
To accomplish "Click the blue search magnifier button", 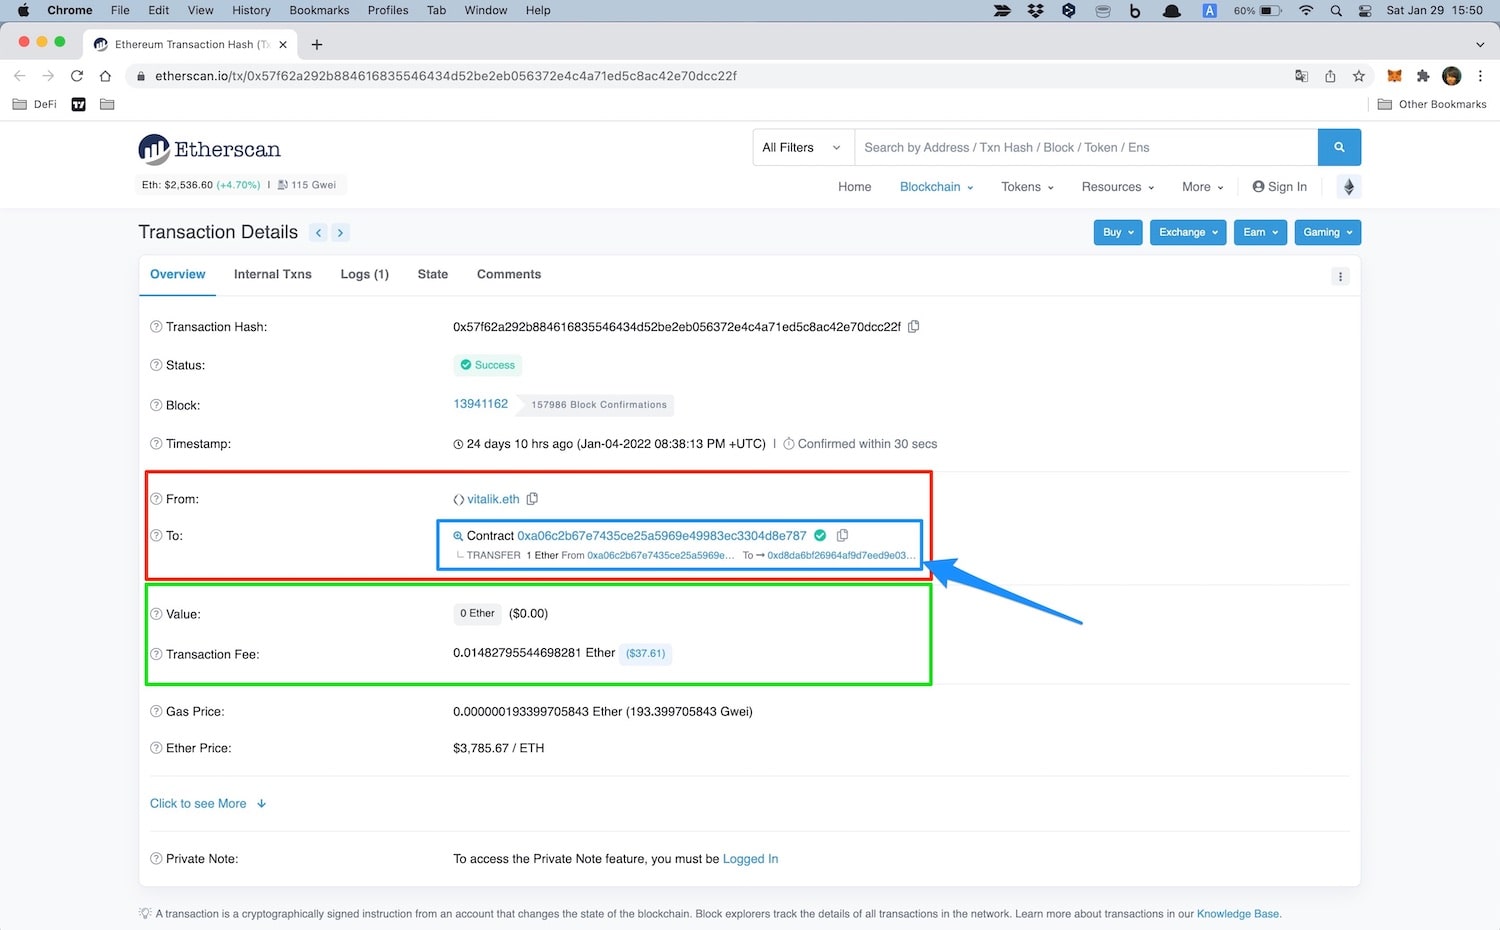I will (x=1339, y=147).
